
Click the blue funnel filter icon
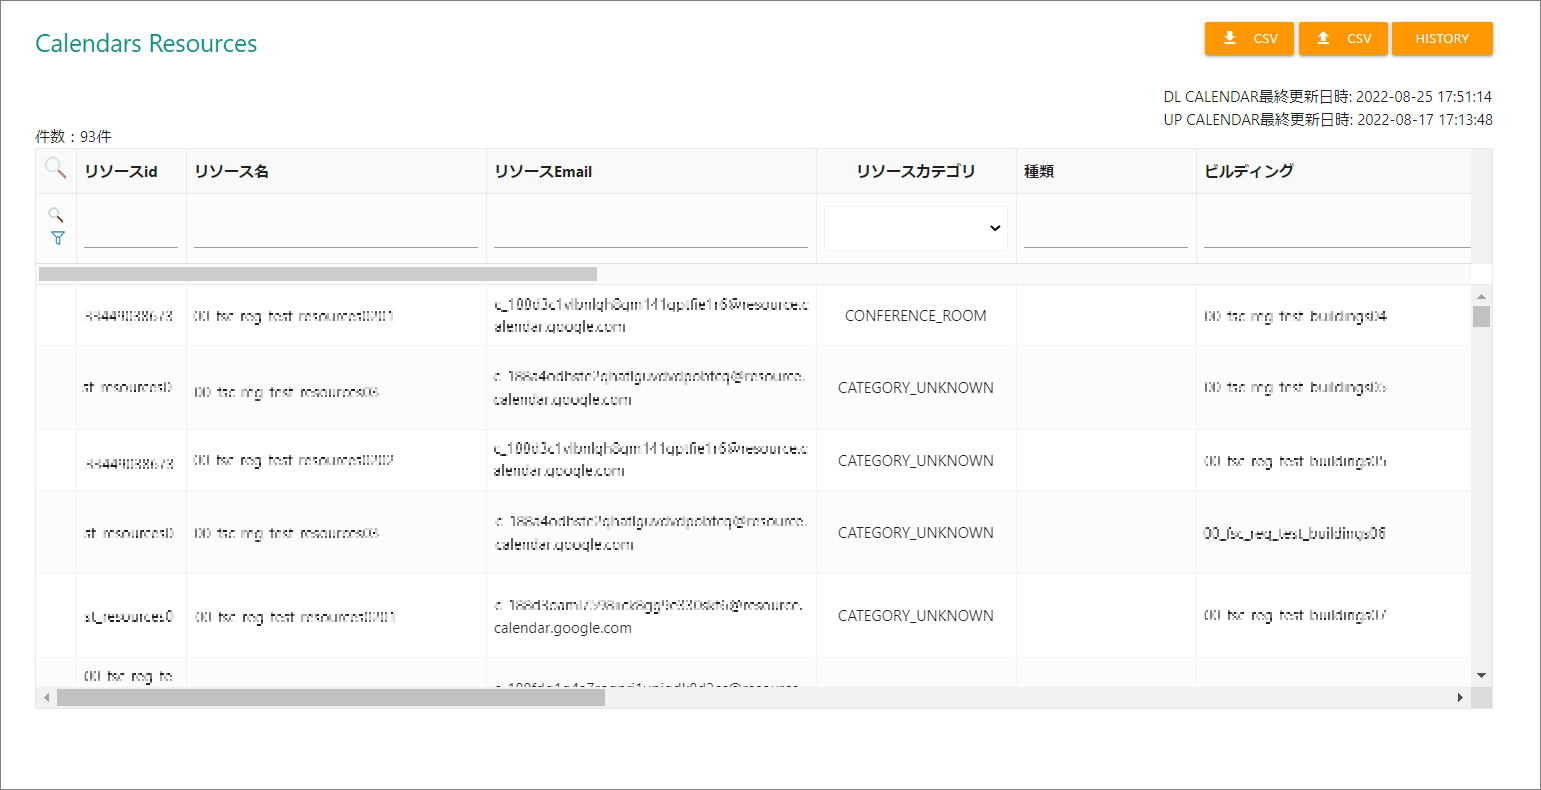click(57, 238)
